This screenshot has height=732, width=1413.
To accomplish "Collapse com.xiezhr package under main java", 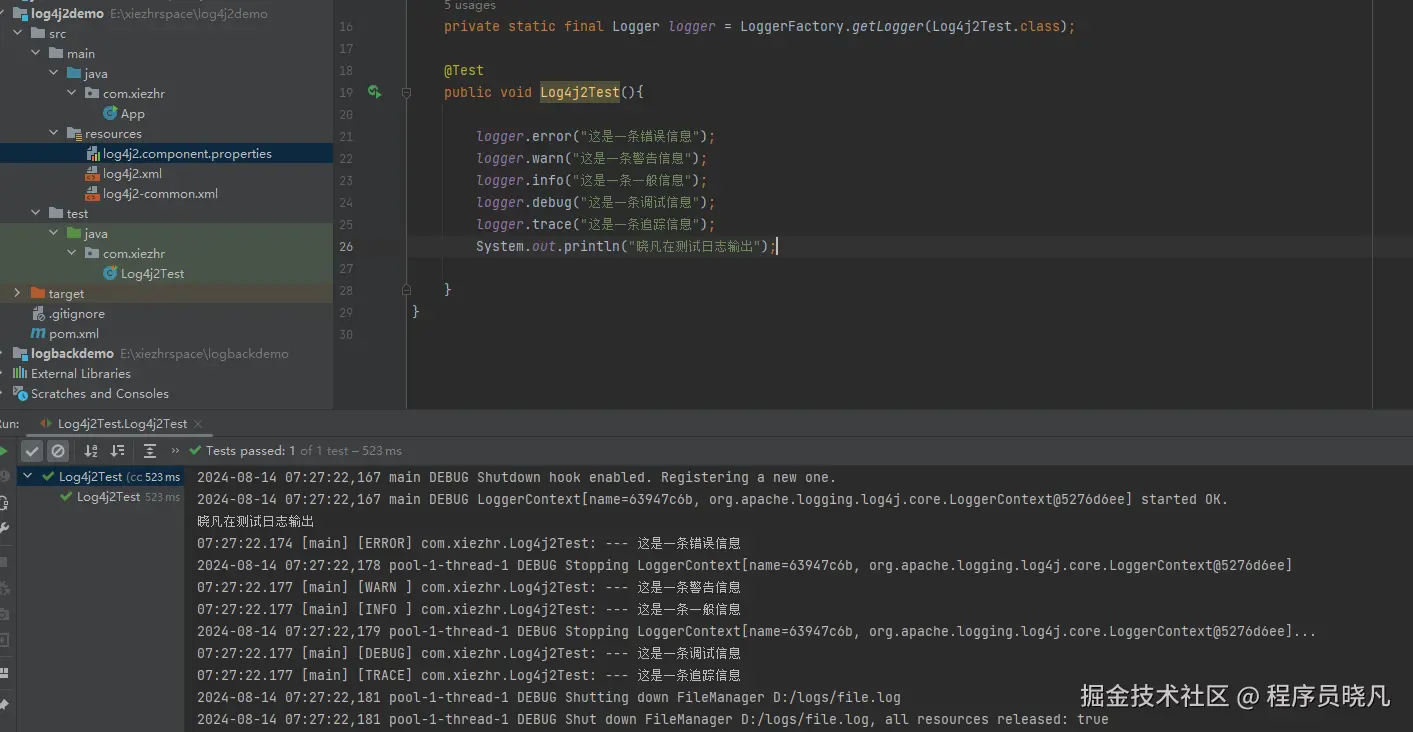I will (72, 93).
